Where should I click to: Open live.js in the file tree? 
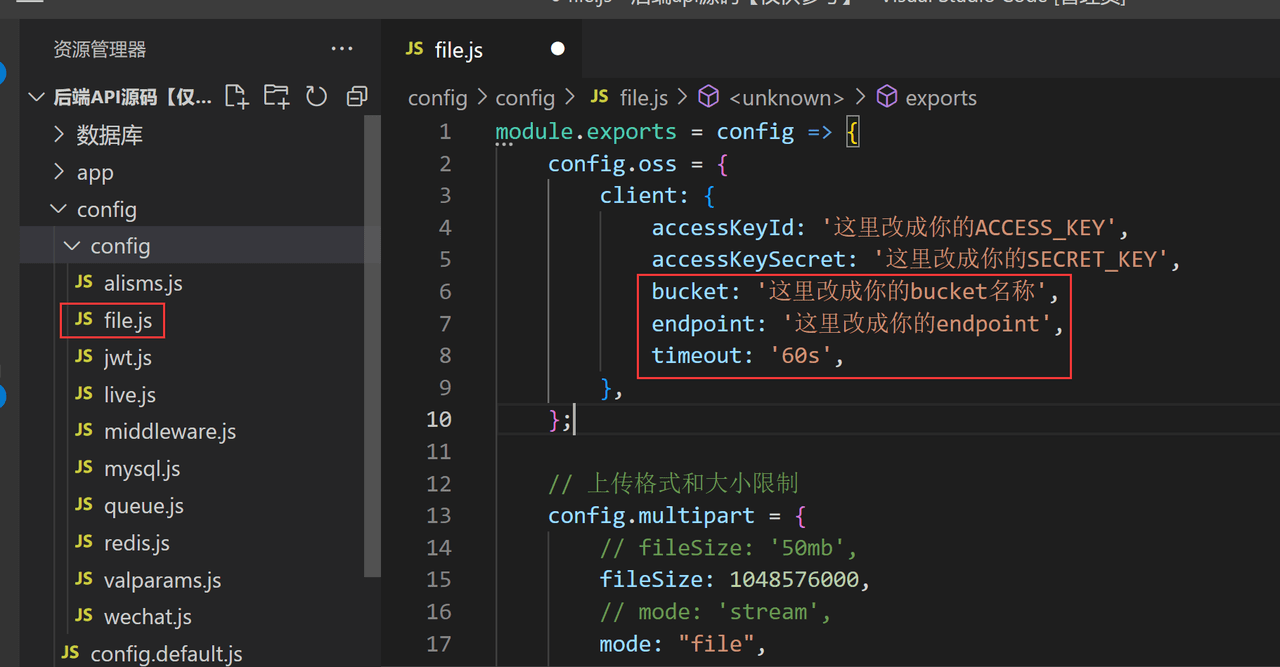point(129,394)
